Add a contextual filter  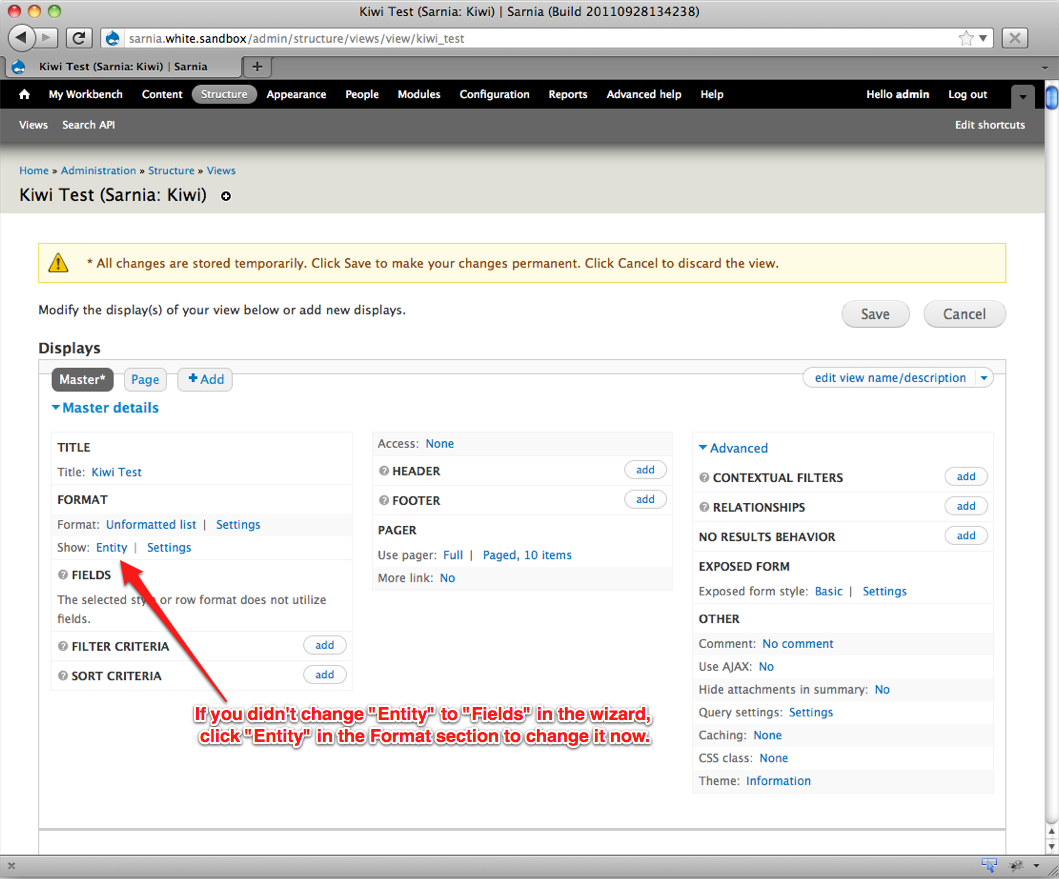click(966, 476)
